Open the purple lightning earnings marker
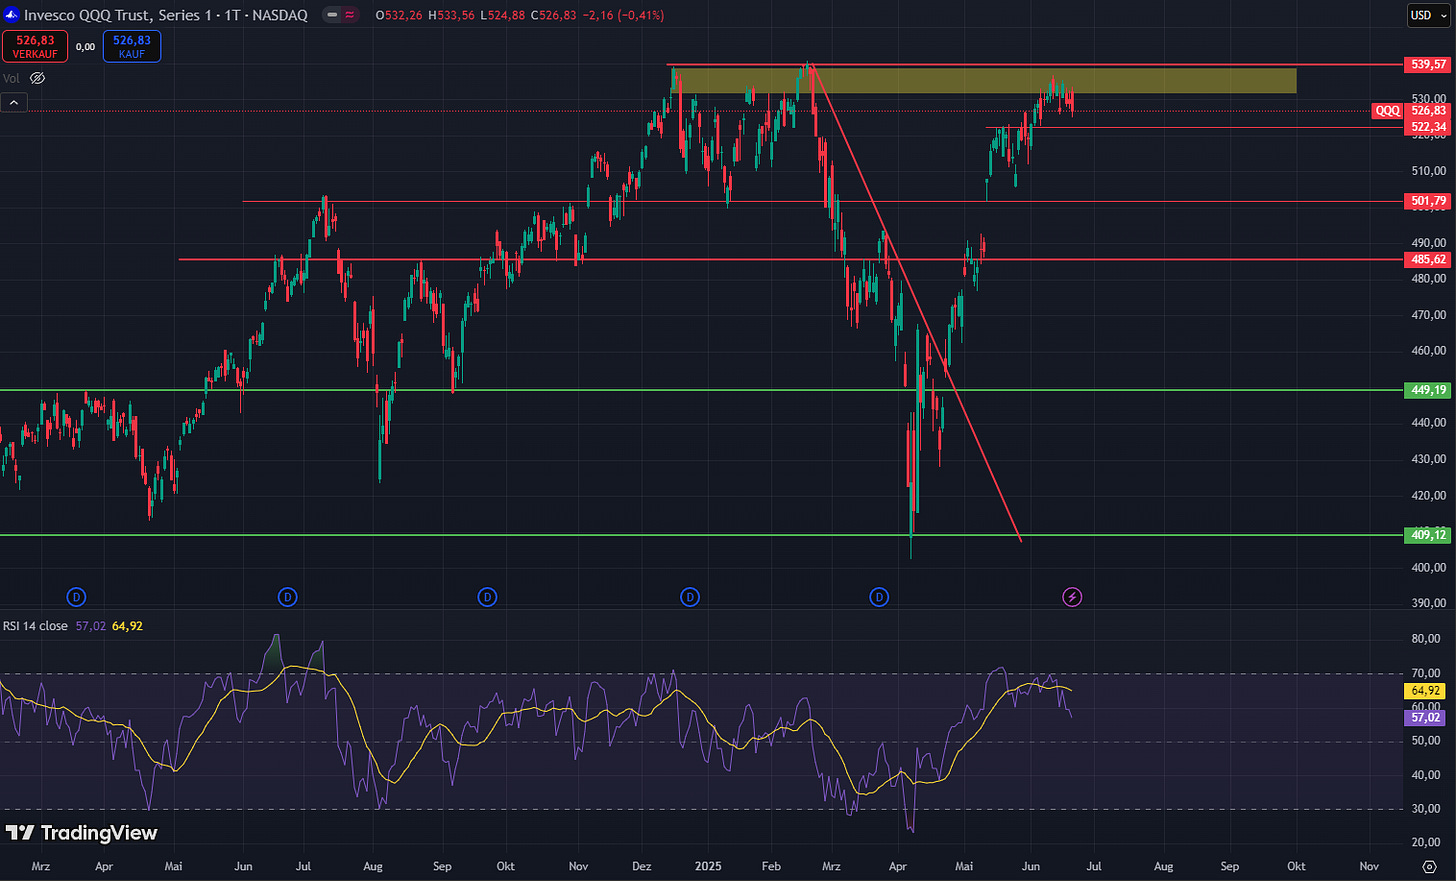This screenshot has height=881, width=1456. pos(1072,597)
